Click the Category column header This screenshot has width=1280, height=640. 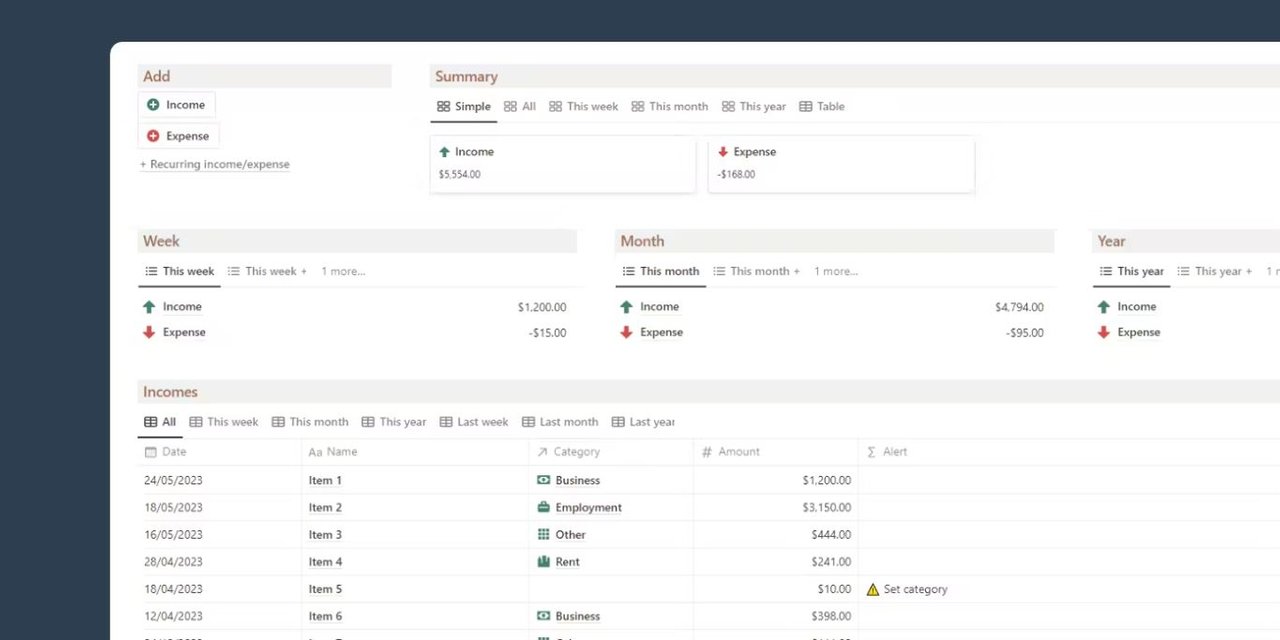click(611, 452)
